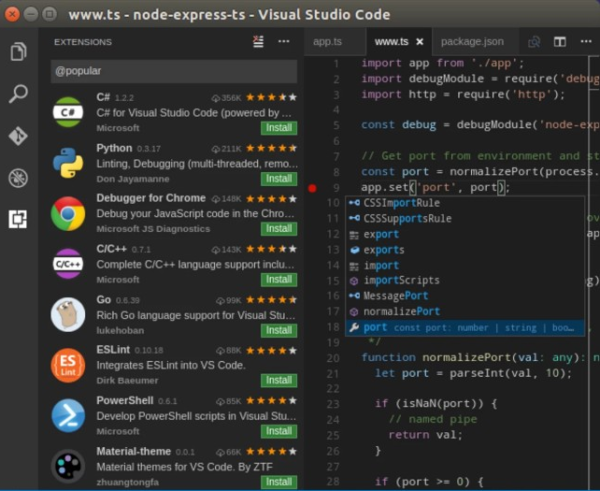Click lukehoban publisher name

pyautogui.click(x=120, y=330)
